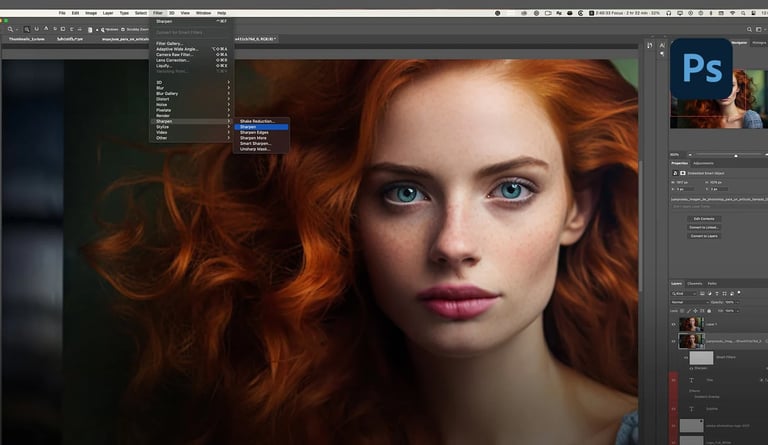Switch to the Adjustments tab
Viewport: 768px width, 445px height.
(x=703, y=163)
